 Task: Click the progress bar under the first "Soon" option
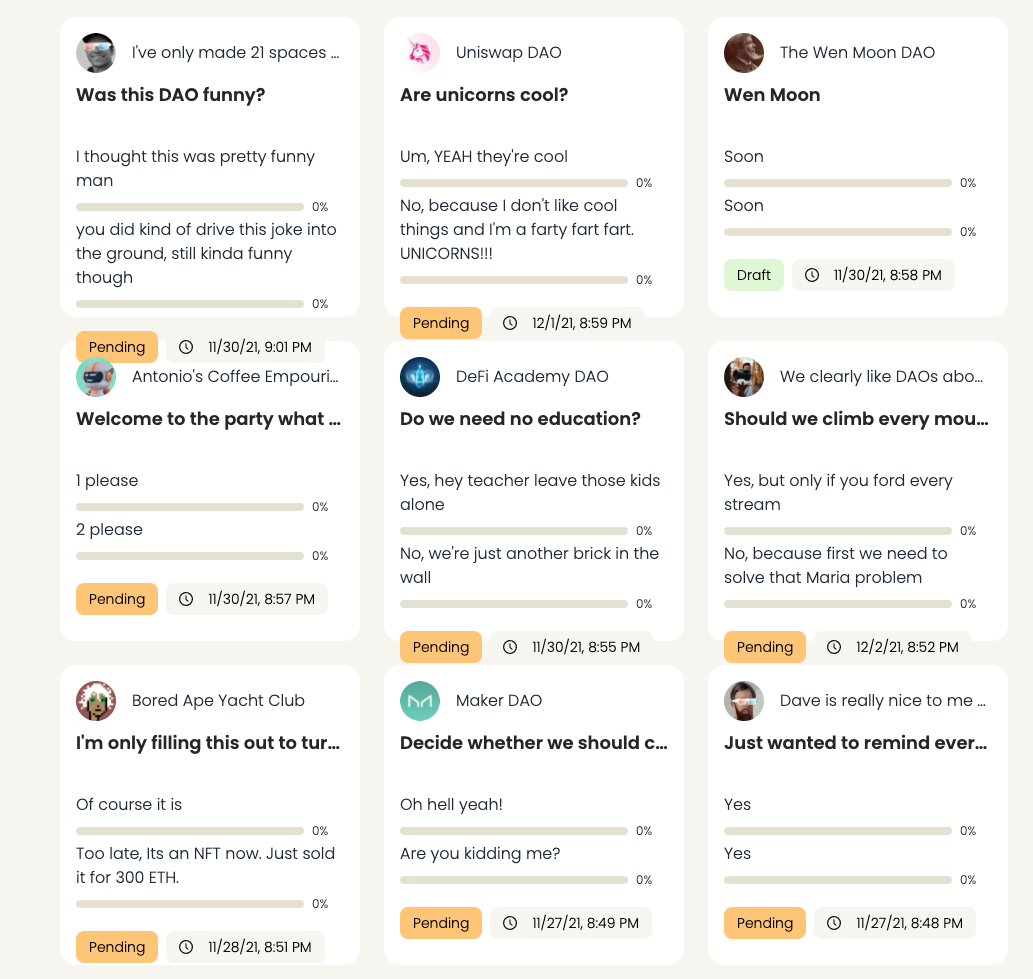pyautogui.click(x=837, y=182)
